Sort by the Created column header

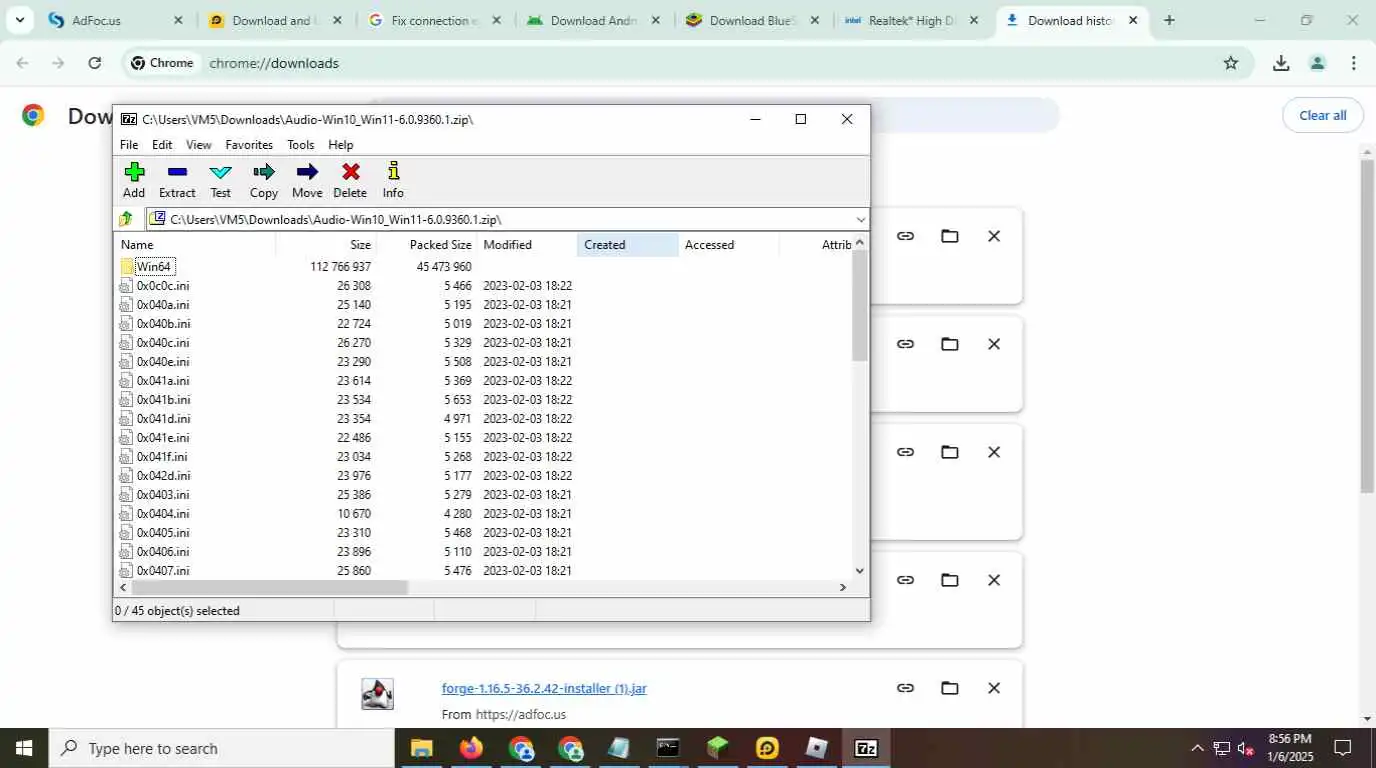628,244
